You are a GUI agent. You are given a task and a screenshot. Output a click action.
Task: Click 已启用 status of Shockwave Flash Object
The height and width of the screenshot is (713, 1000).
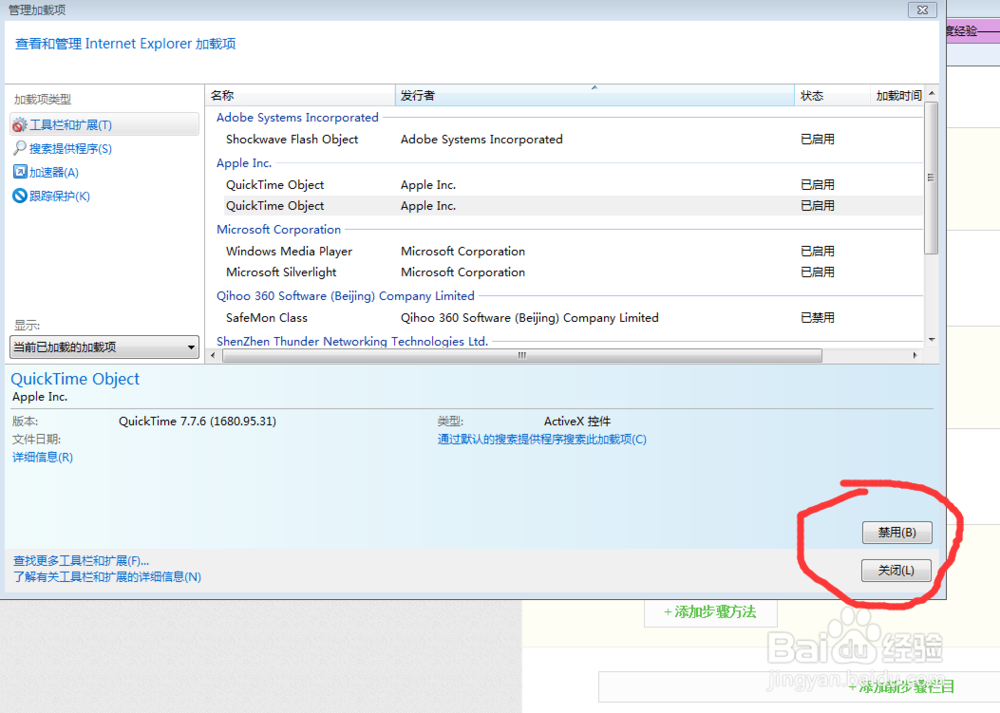coord(818,139)
